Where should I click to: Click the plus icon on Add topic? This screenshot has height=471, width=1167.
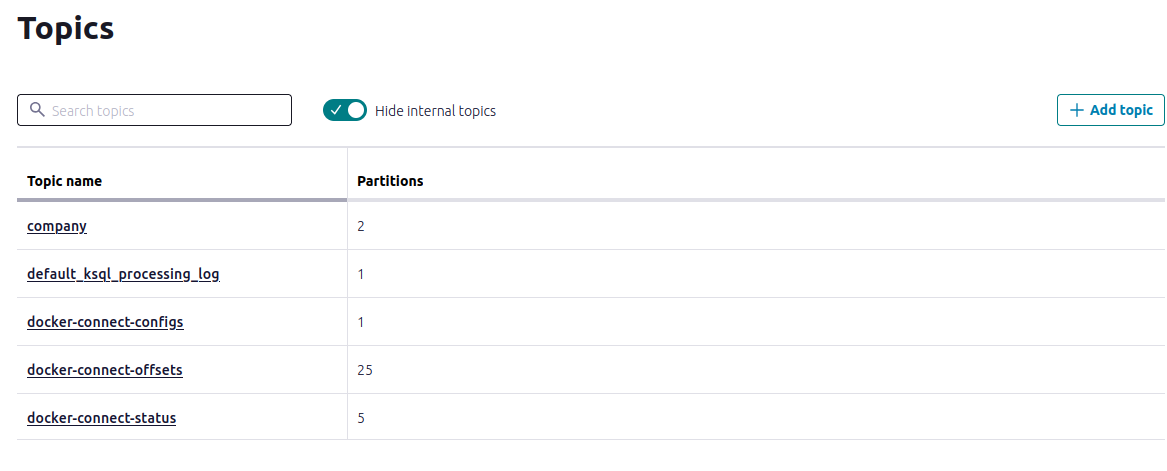pos(1076,110)
